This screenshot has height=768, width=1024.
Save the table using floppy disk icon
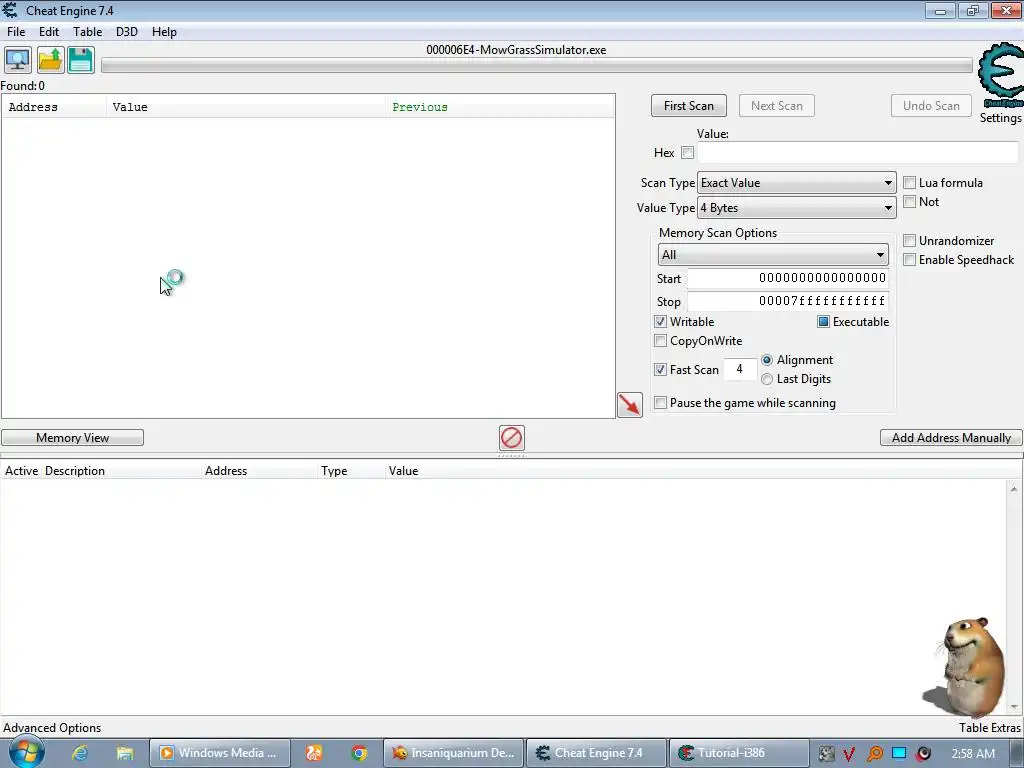[x=81, y=60]
